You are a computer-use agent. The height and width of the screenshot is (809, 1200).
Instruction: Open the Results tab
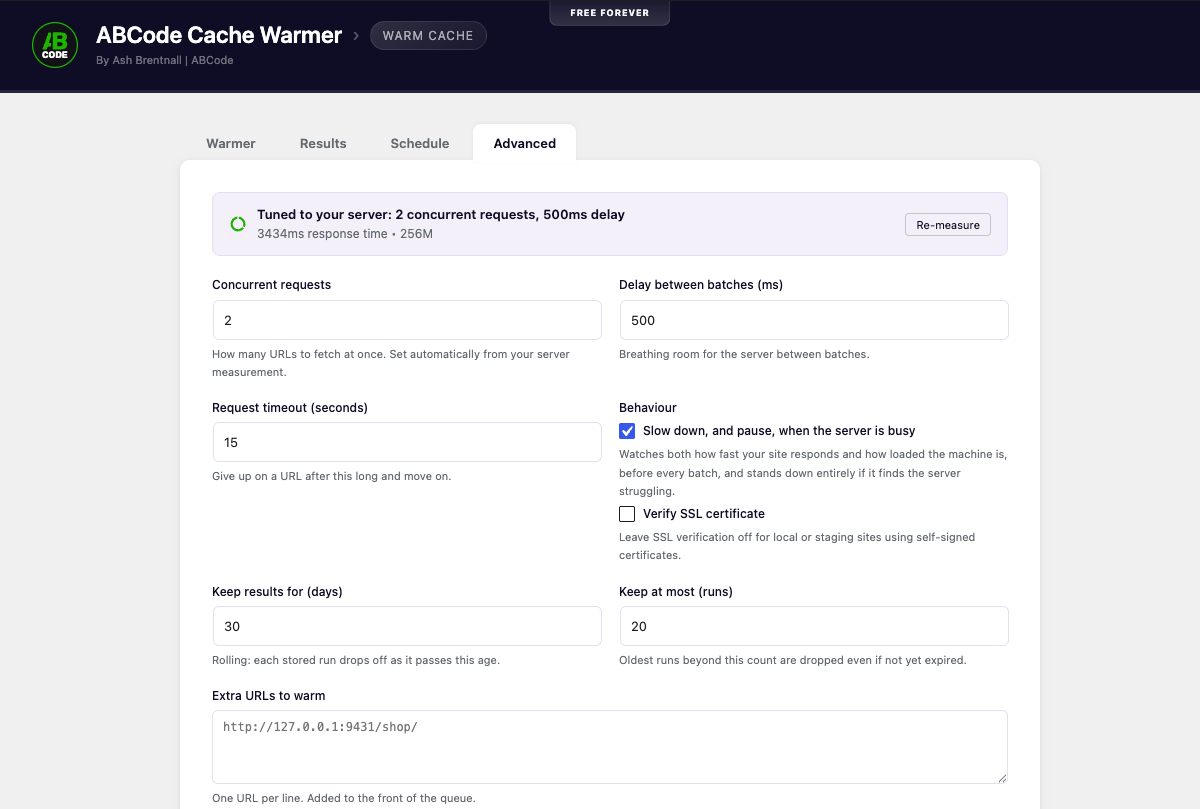(x=323, y=143)
